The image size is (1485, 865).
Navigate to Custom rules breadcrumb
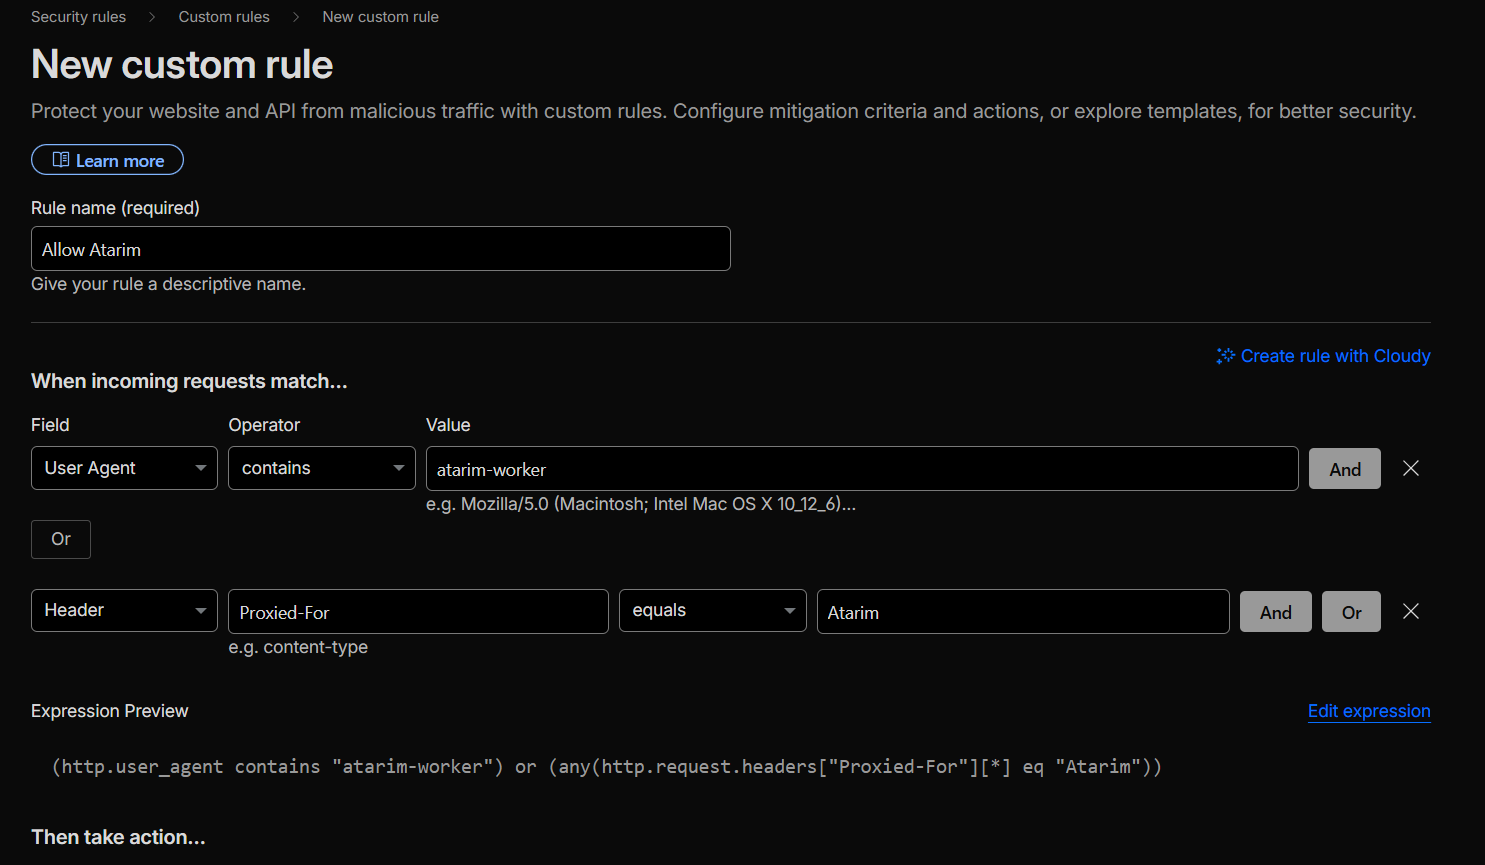click(224, 17)
